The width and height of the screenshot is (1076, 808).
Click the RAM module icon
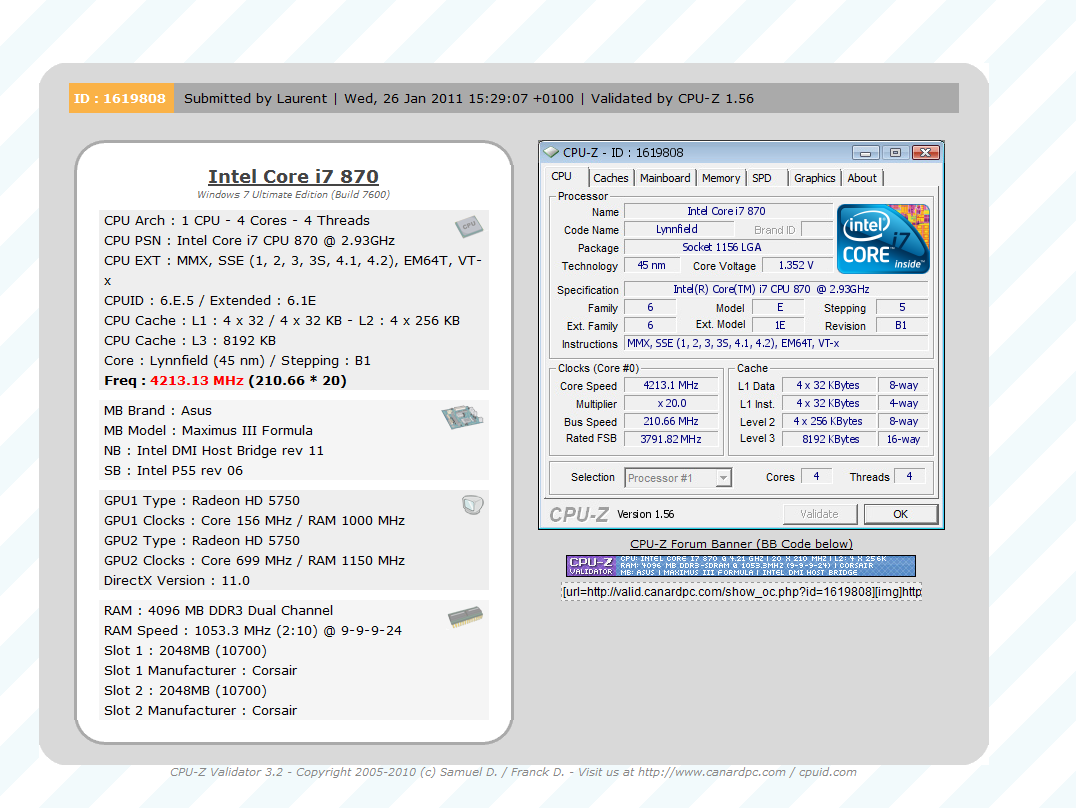point(465,616)
